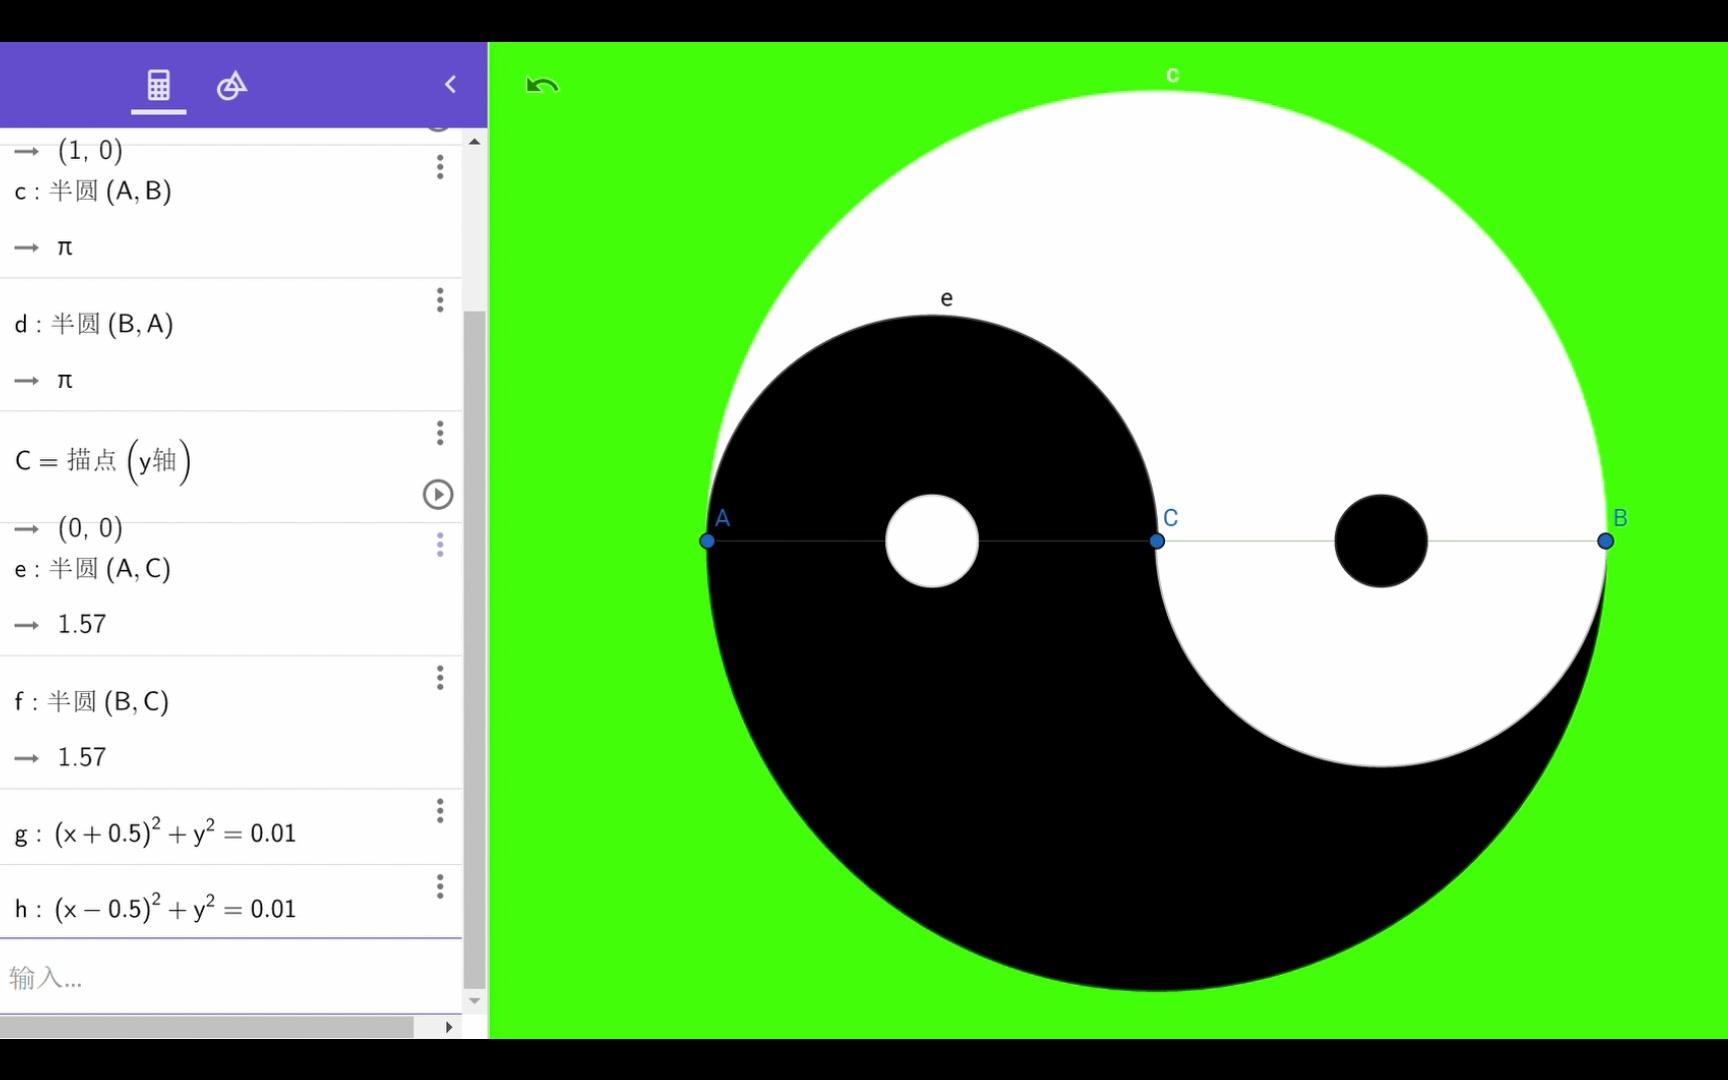
Task: Select the definition C = 描点 (y轴)
Action: pos(103,461)
